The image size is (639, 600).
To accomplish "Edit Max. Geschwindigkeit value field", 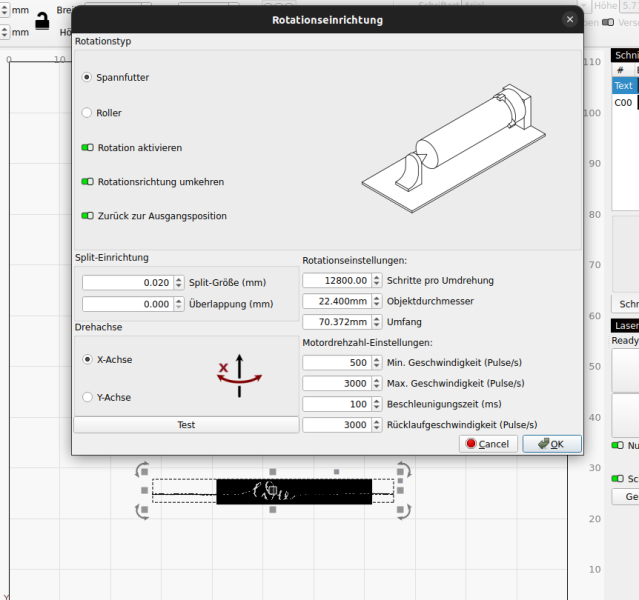I will (x=337, y=384).
